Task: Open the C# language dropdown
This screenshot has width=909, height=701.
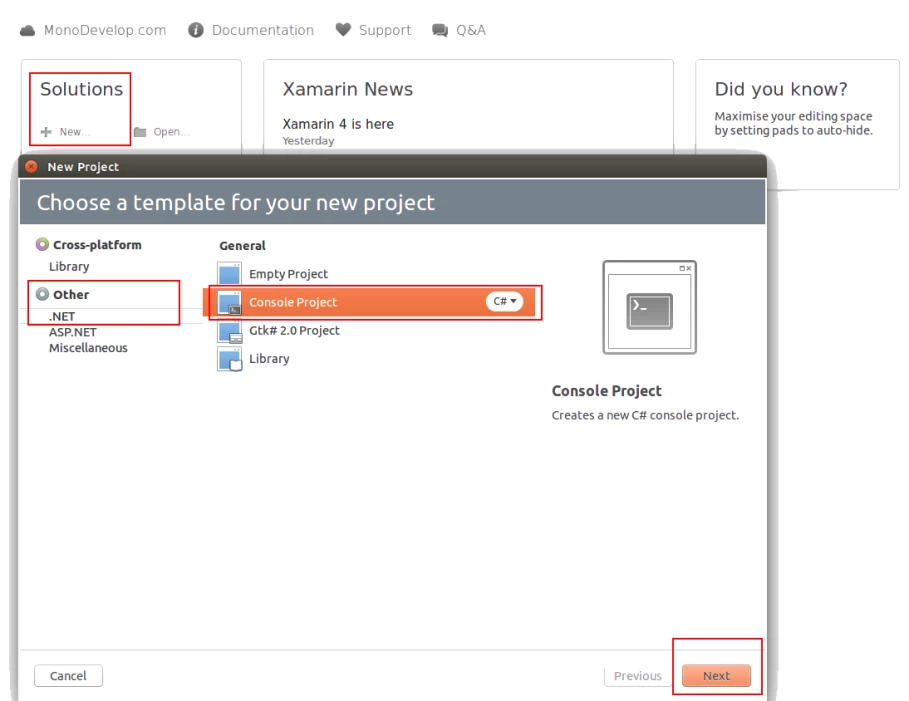Action: pos(505,302)
